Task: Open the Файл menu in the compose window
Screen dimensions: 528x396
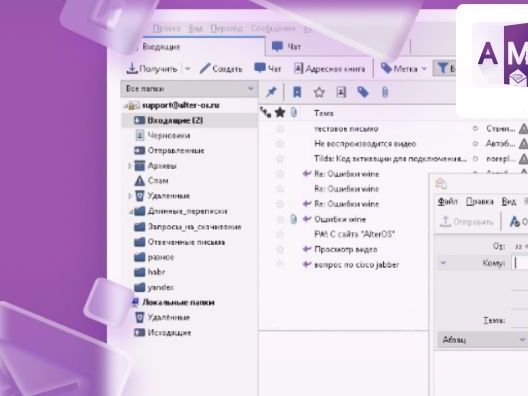Action: point(448,202)
